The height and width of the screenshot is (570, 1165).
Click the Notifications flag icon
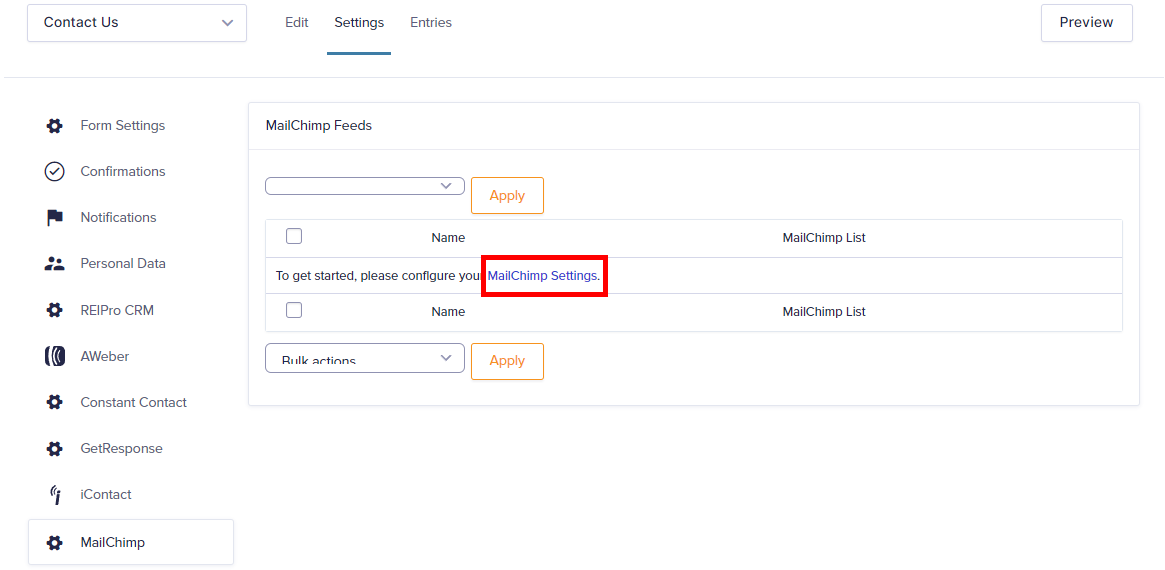(54, 218)
